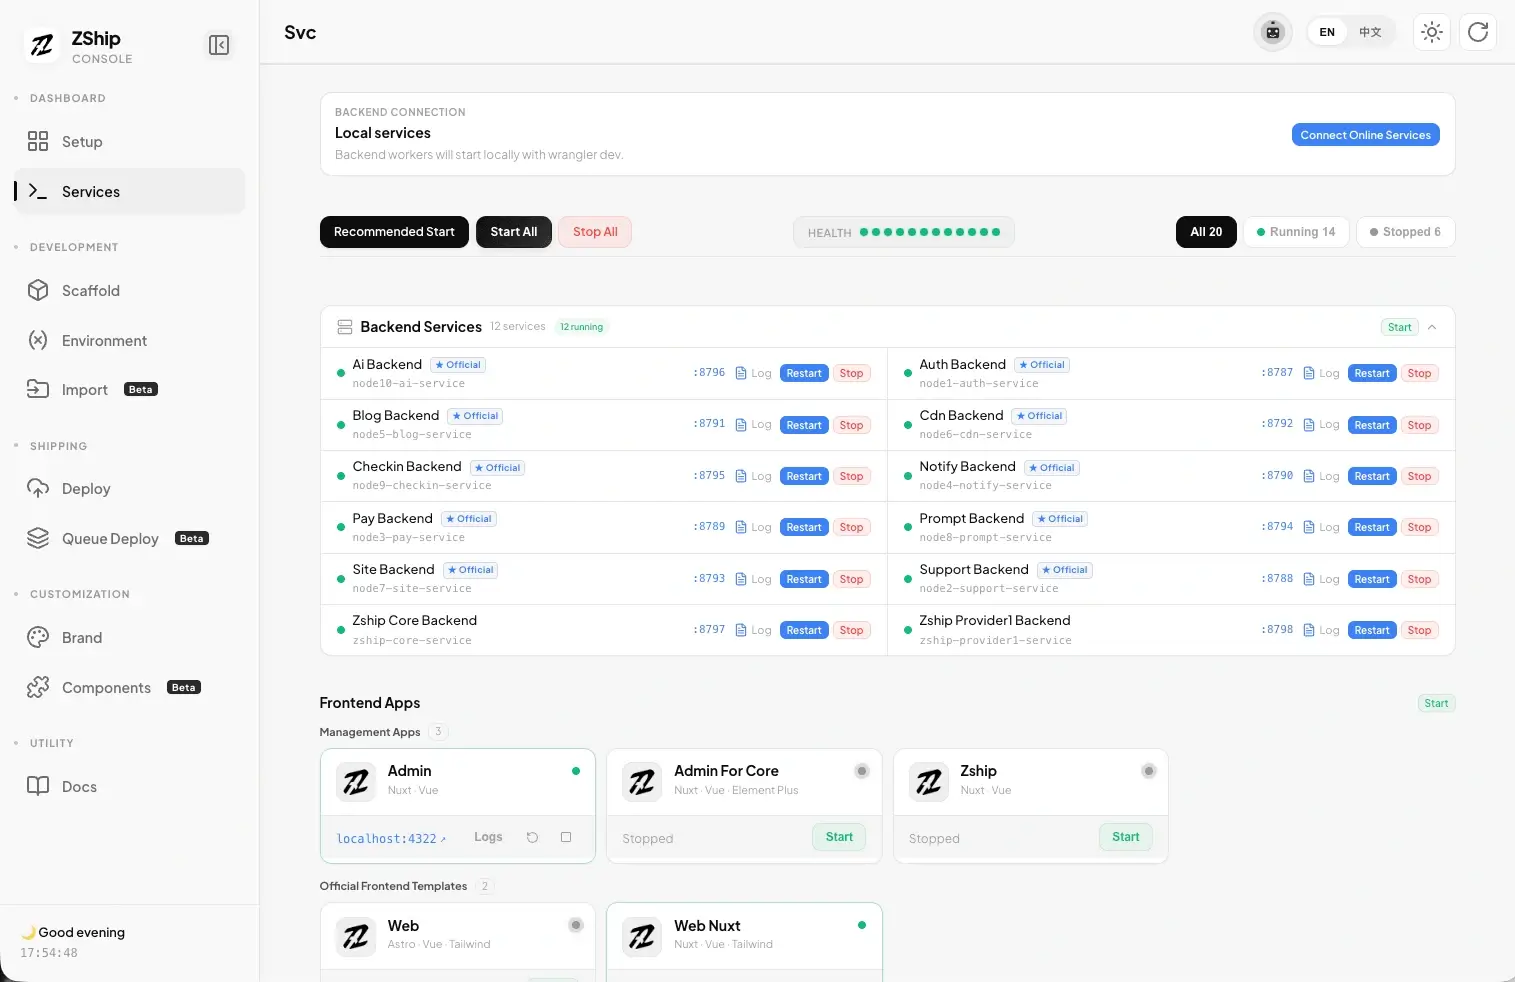
Task: Toggle light theme sun icon
Action: [x=1432, y=32]
